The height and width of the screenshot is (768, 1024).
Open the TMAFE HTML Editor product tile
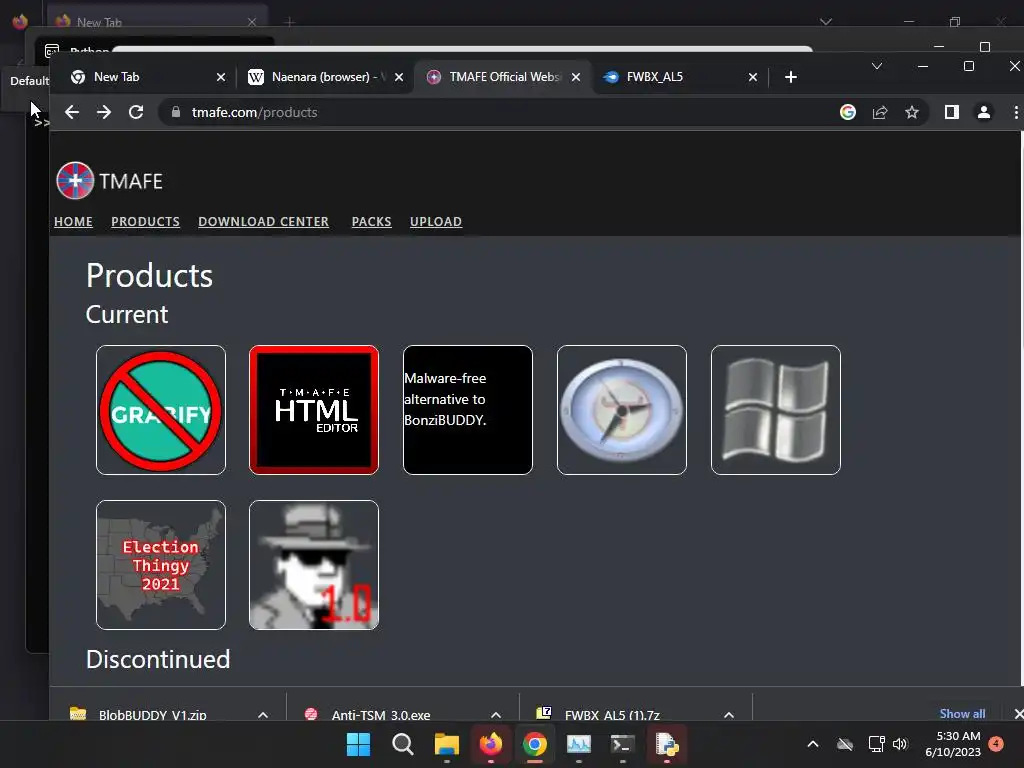tap(313, 410)
